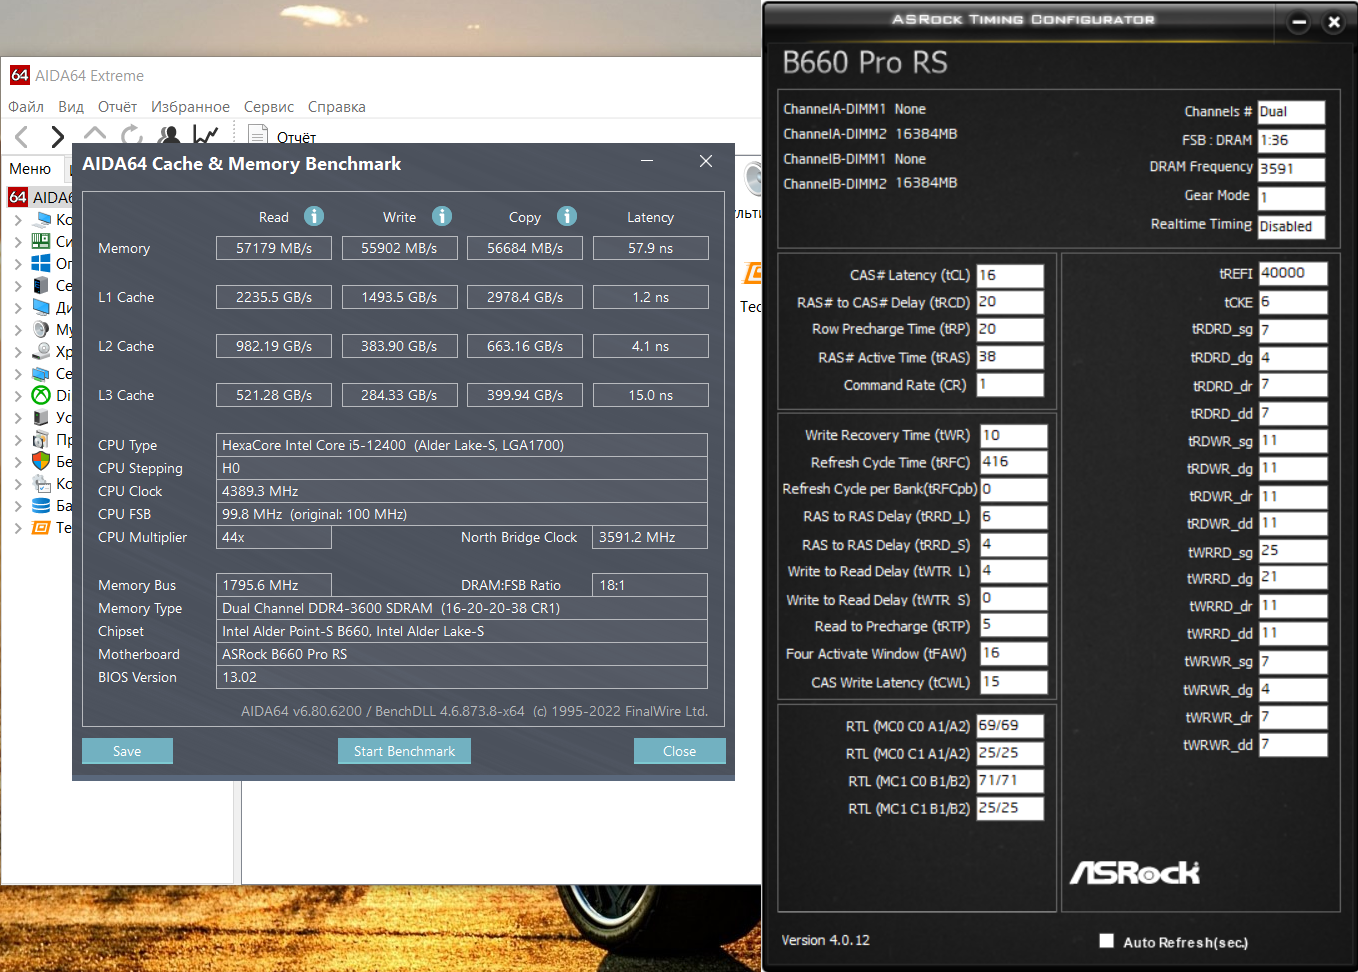Expand the tree node with Windows logo
This screenshot has height=972, width=1358.
pos(18,264)
